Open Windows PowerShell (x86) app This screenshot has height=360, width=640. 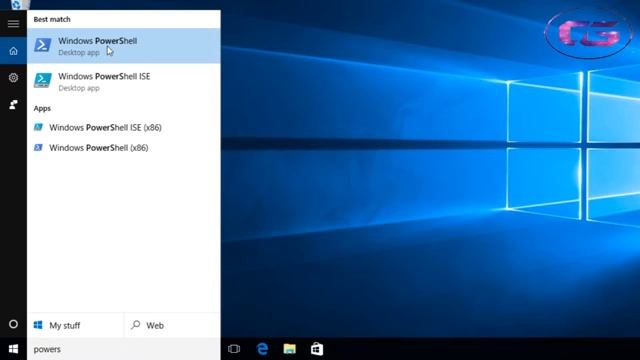[124, 148]
